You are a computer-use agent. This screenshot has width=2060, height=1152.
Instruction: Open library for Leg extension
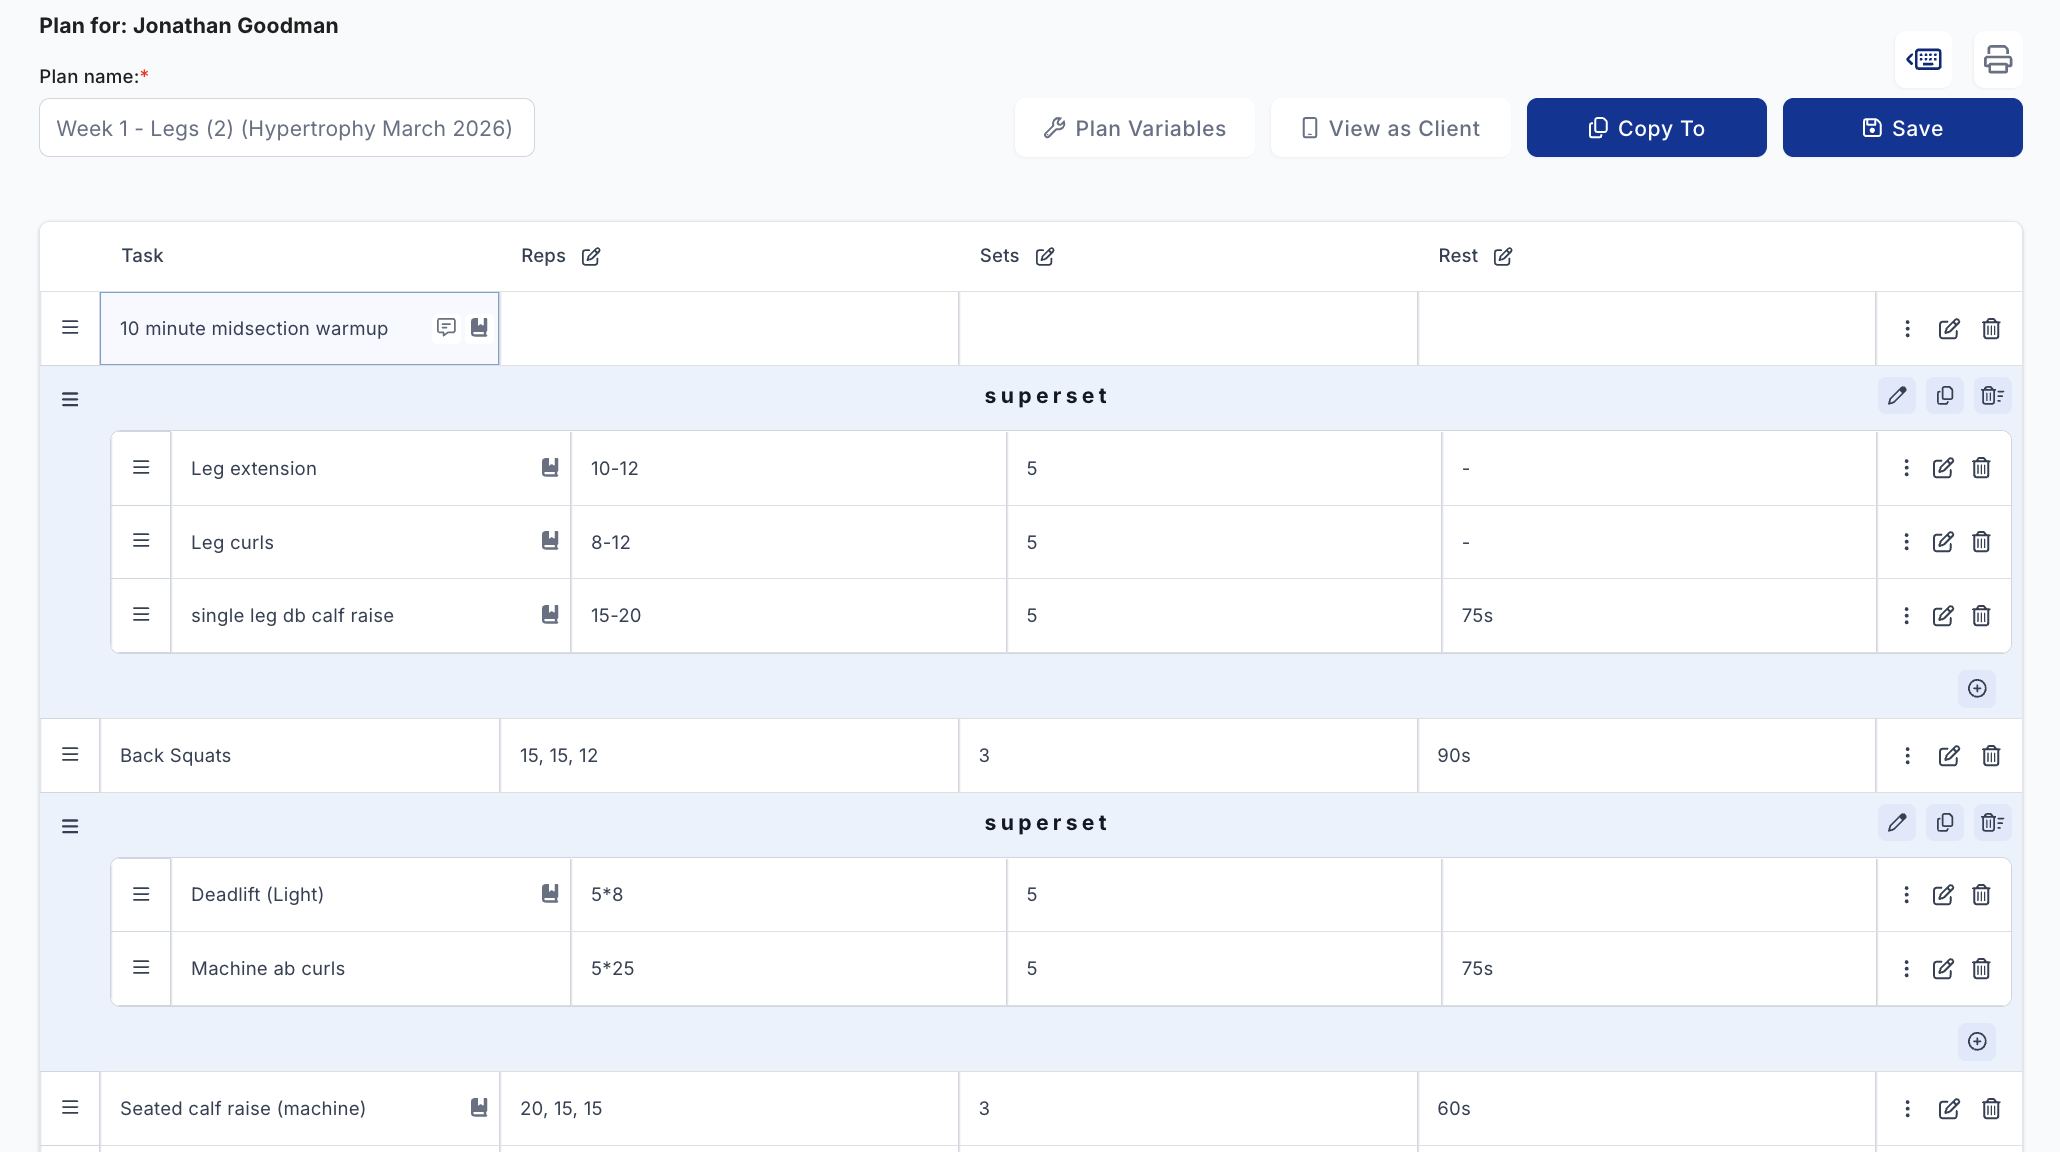[x=550, y=467]
